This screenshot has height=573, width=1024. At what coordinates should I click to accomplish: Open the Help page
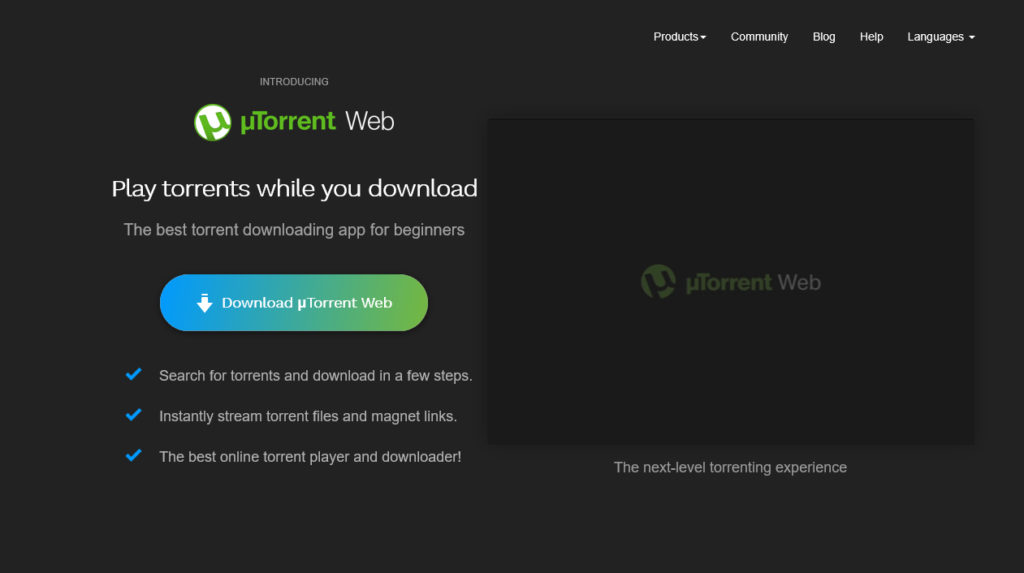(871, 37)
